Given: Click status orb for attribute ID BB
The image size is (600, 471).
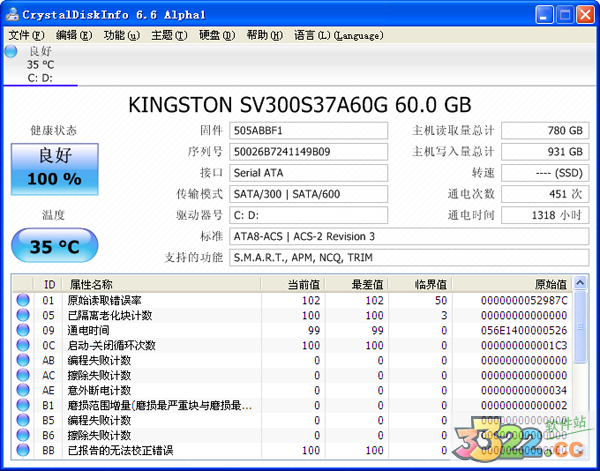Looking at the screenshot, I should 23,450.
